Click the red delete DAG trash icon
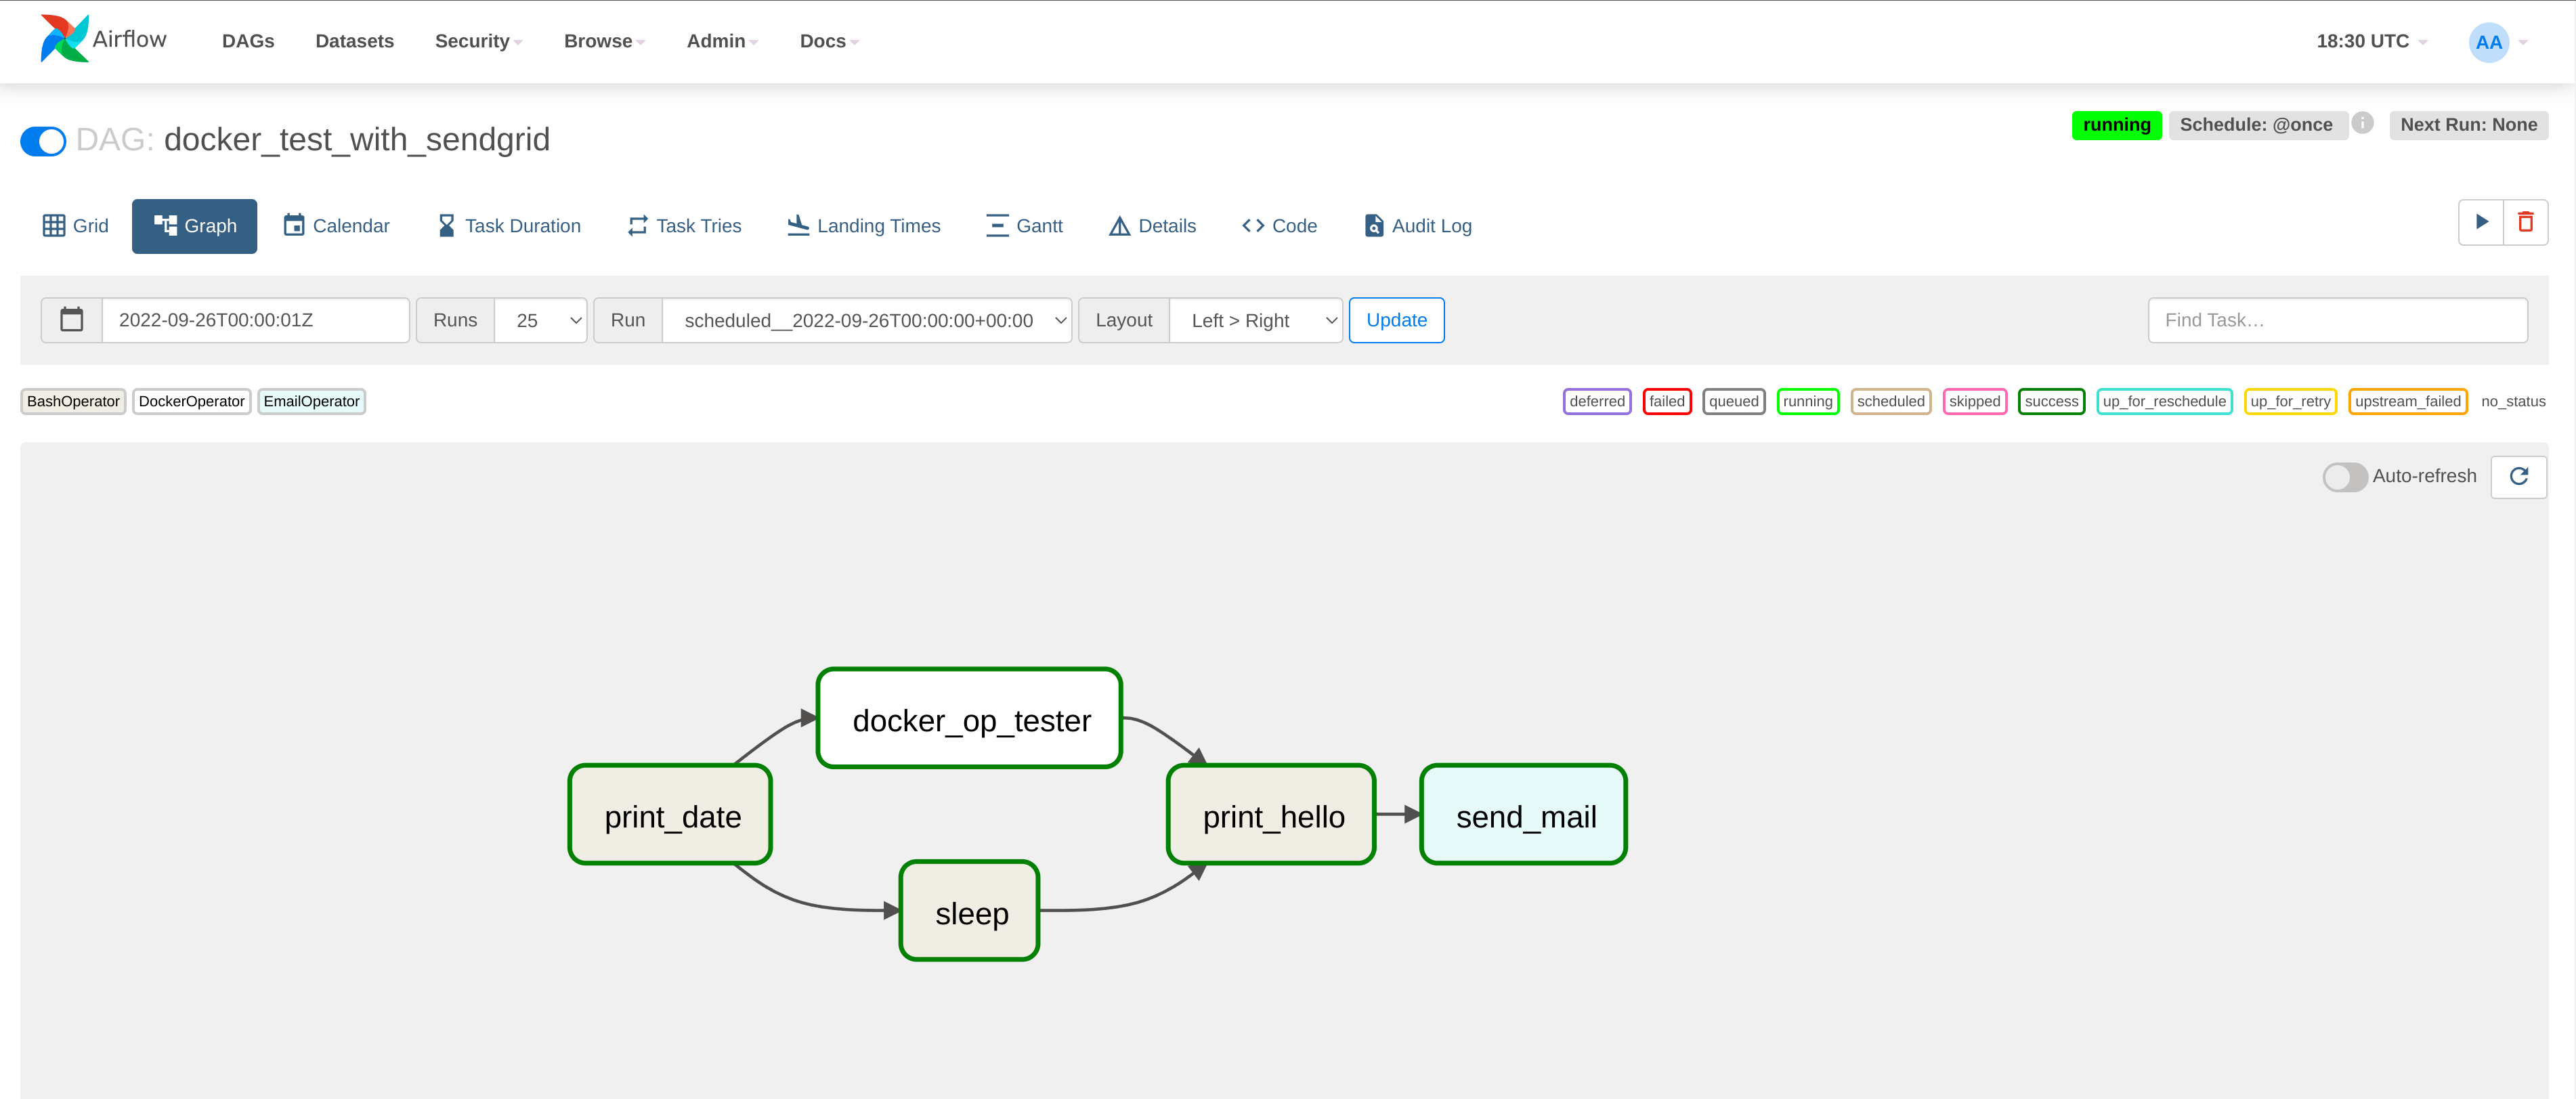The height and width of the screenshot is (1099, 2576). point(2525,222)
